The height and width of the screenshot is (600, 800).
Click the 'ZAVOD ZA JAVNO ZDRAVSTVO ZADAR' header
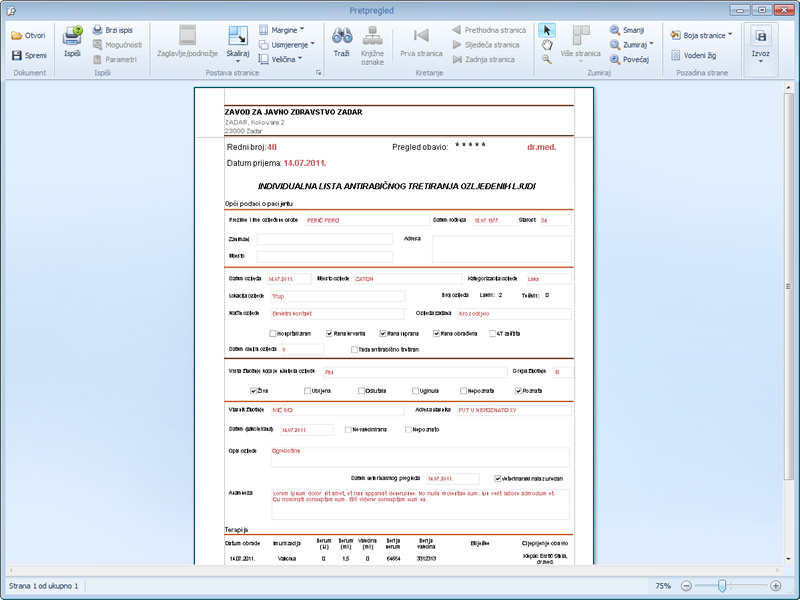click(x=293, y=112)
